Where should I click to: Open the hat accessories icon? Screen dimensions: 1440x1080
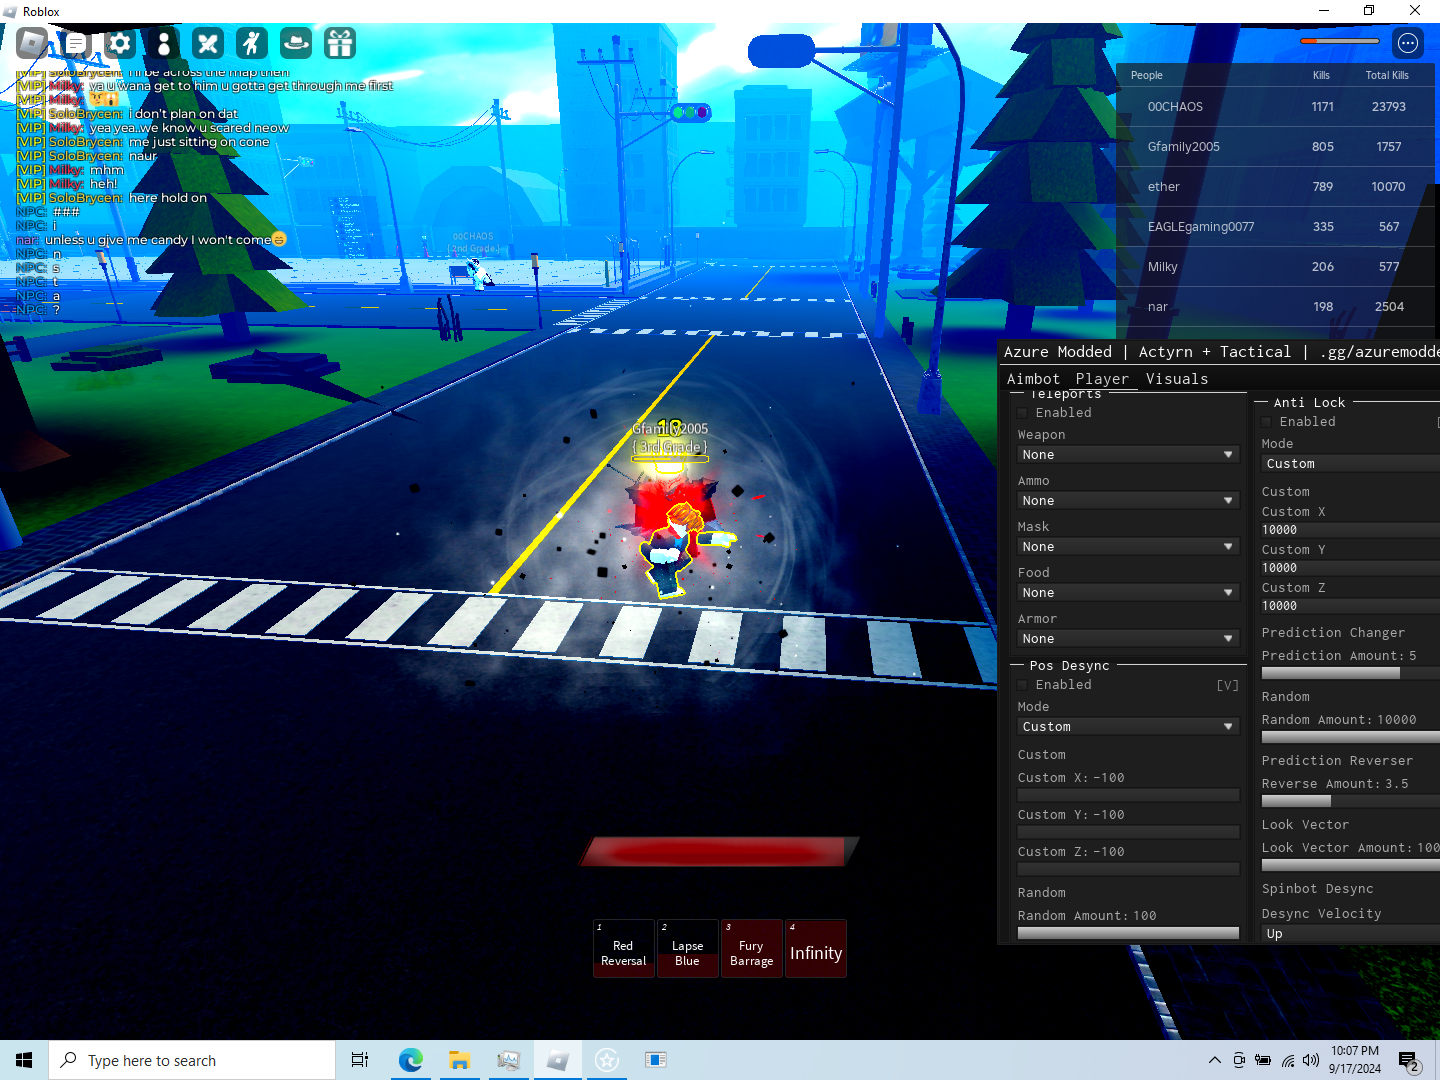click(x=296, y=43)
